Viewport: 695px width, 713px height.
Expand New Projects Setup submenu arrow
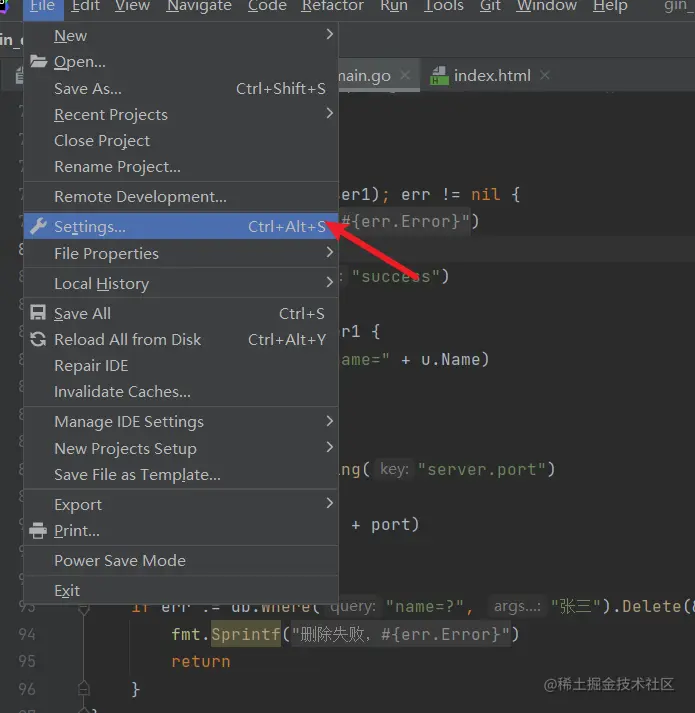[330, 447]
